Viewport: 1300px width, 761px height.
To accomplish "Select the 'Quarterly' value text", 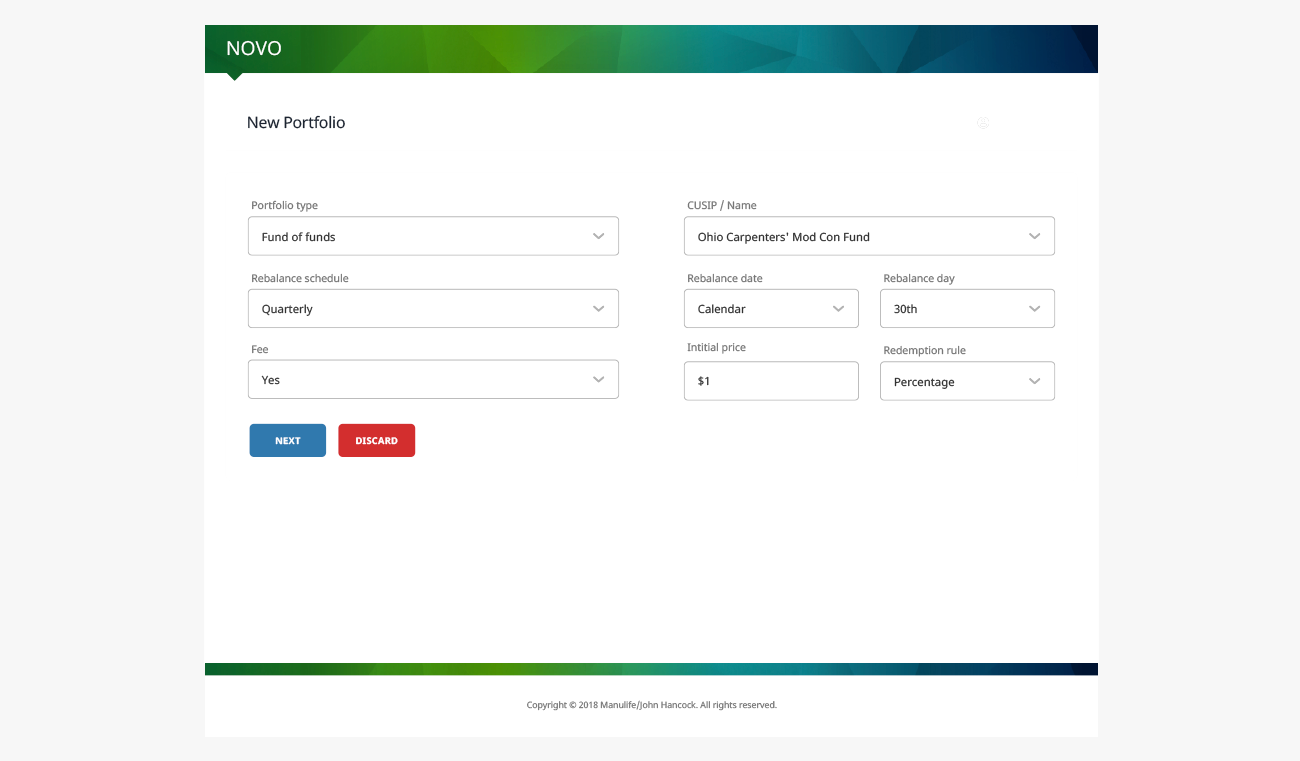I will pyautogui.click(x=287, y=309).
